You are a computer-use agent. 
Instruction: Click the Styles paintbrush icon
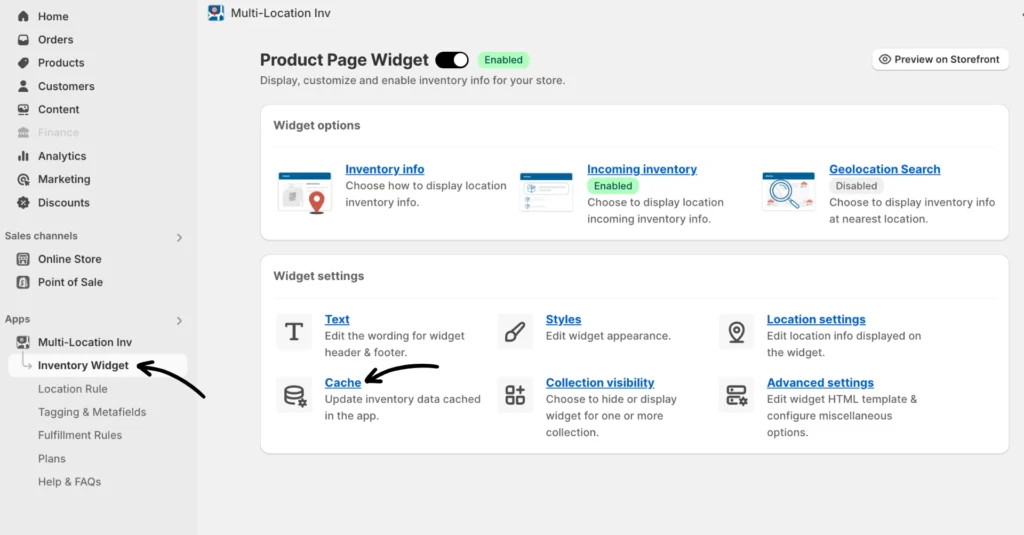point(515,332)
